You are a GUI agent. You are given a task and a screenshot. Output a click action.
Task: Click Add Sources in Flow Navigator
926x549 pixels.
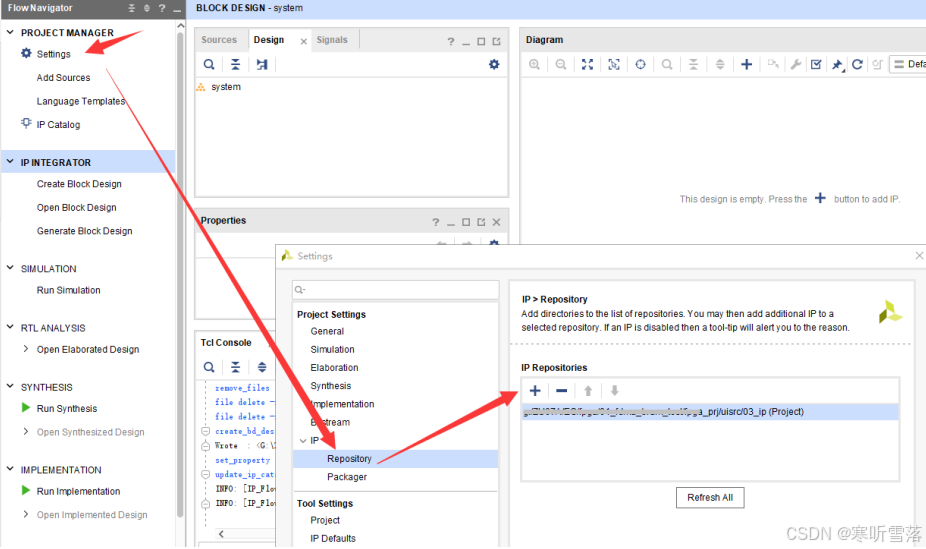click(63, 77)
